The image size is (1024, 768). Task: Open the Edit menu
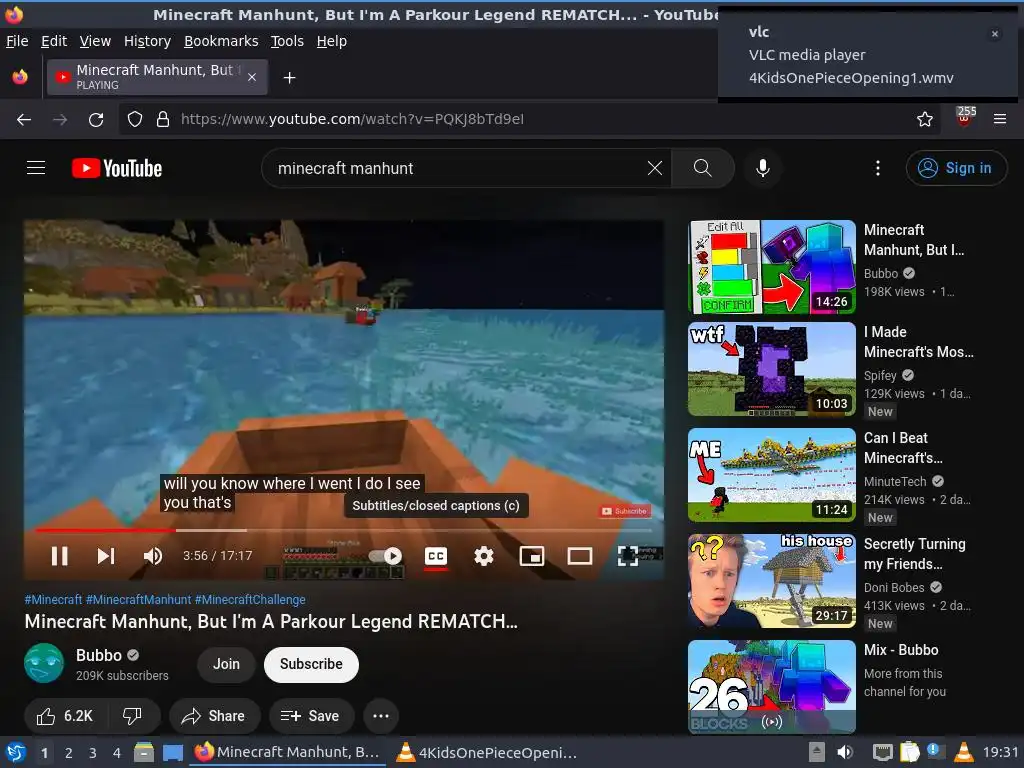click(x=54, y=41)
